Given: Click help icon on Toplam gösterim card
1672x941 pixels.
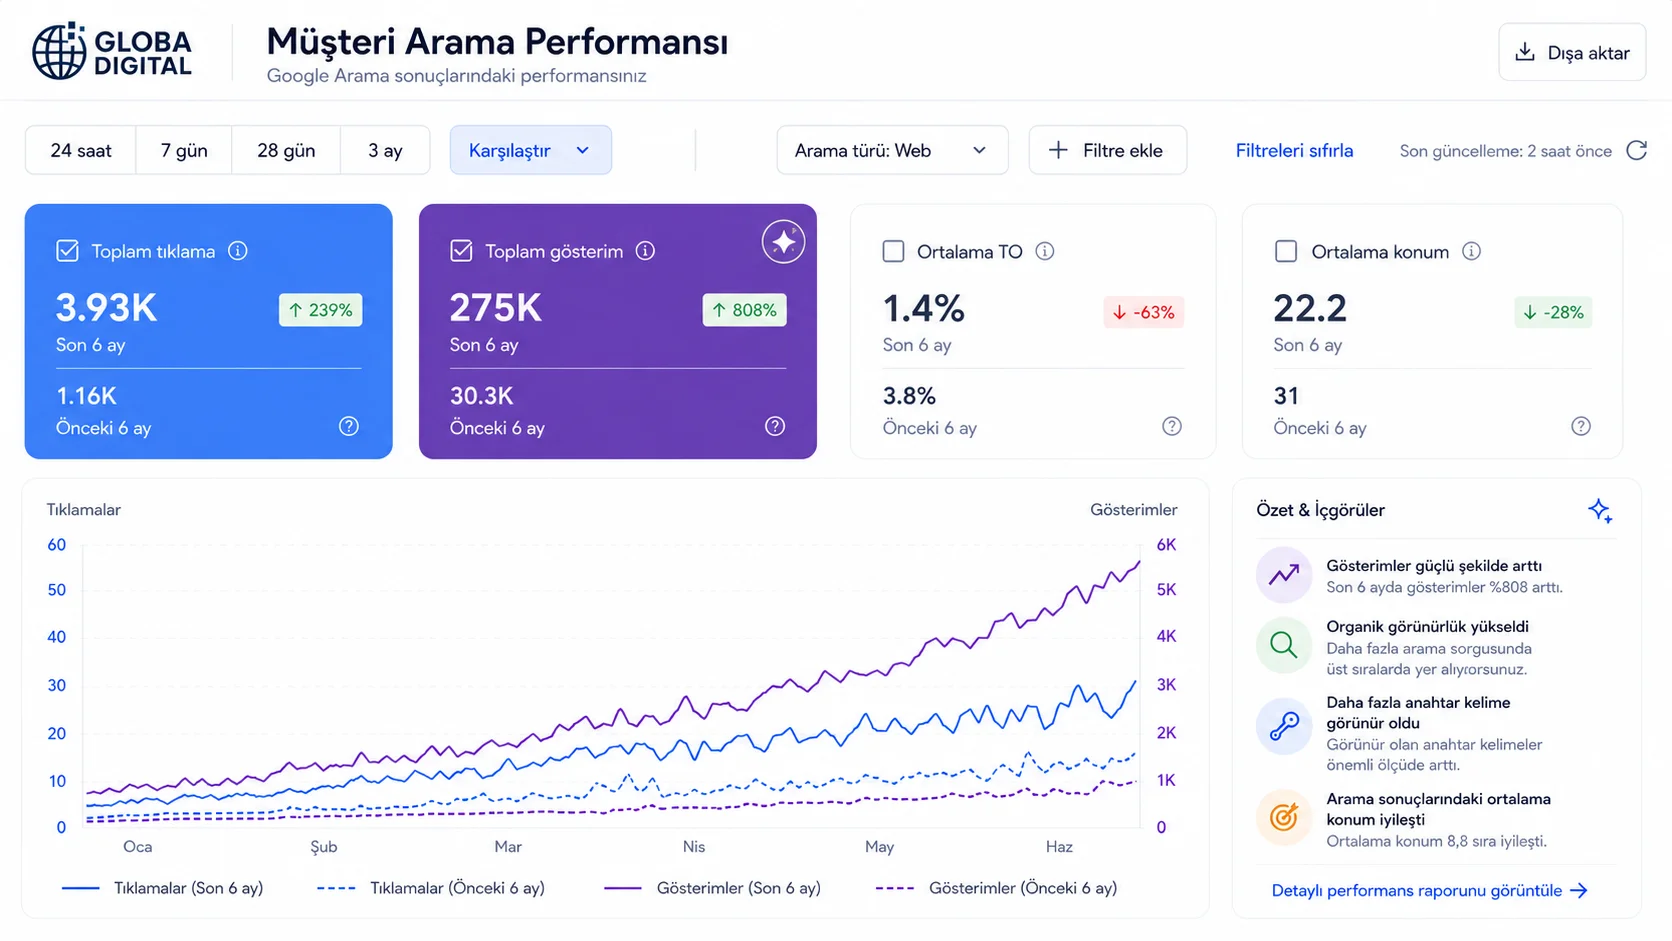Looking at the screenshot, I should (775, 426).
